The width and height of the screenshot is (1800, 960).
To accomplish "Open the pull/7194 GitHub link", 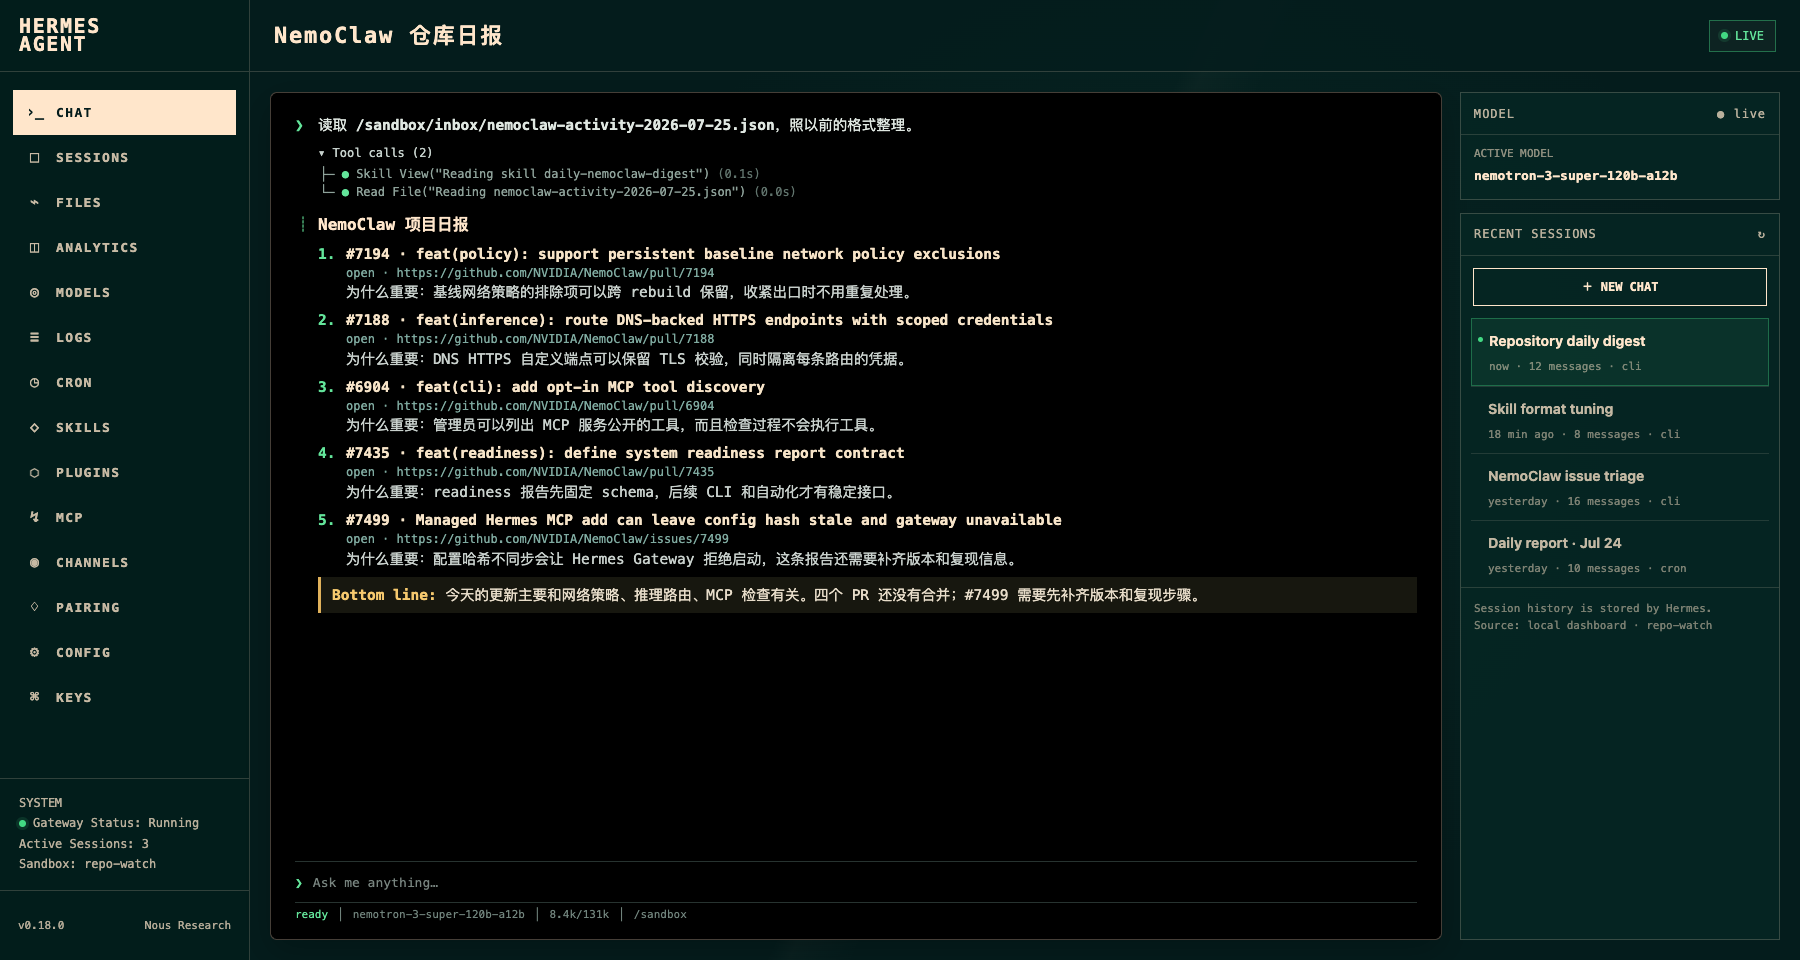I will point(555,273).
